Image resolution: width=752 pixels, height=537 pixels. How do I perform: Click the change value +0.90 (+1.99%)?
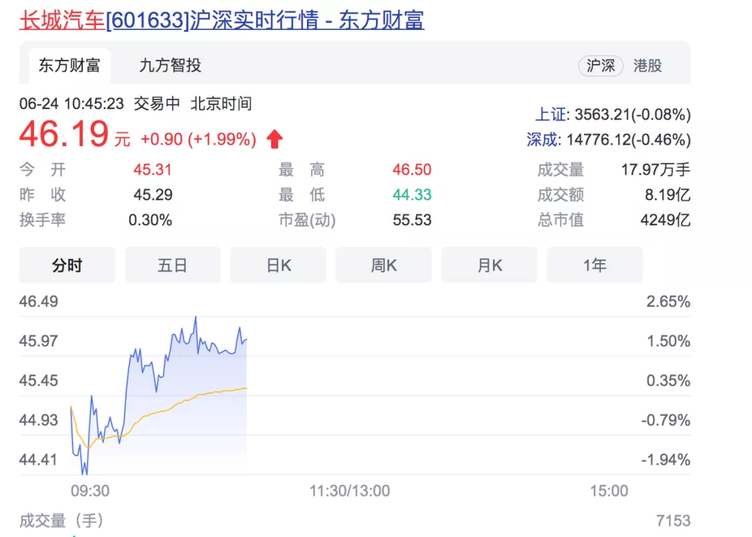point(198,140)
